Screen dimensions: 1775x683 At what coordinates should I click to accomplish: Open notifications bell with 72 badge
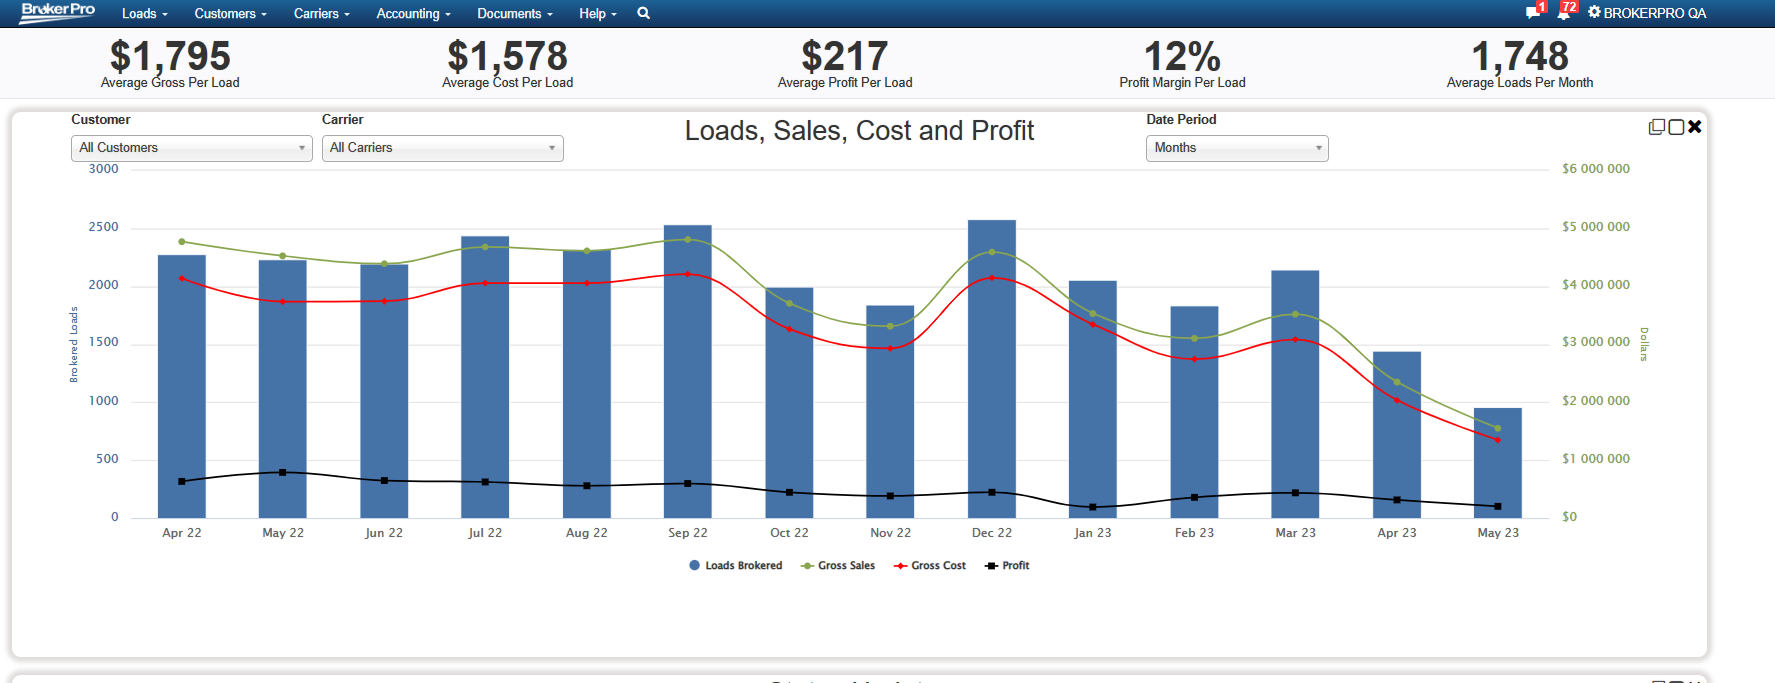point(1564,13)
